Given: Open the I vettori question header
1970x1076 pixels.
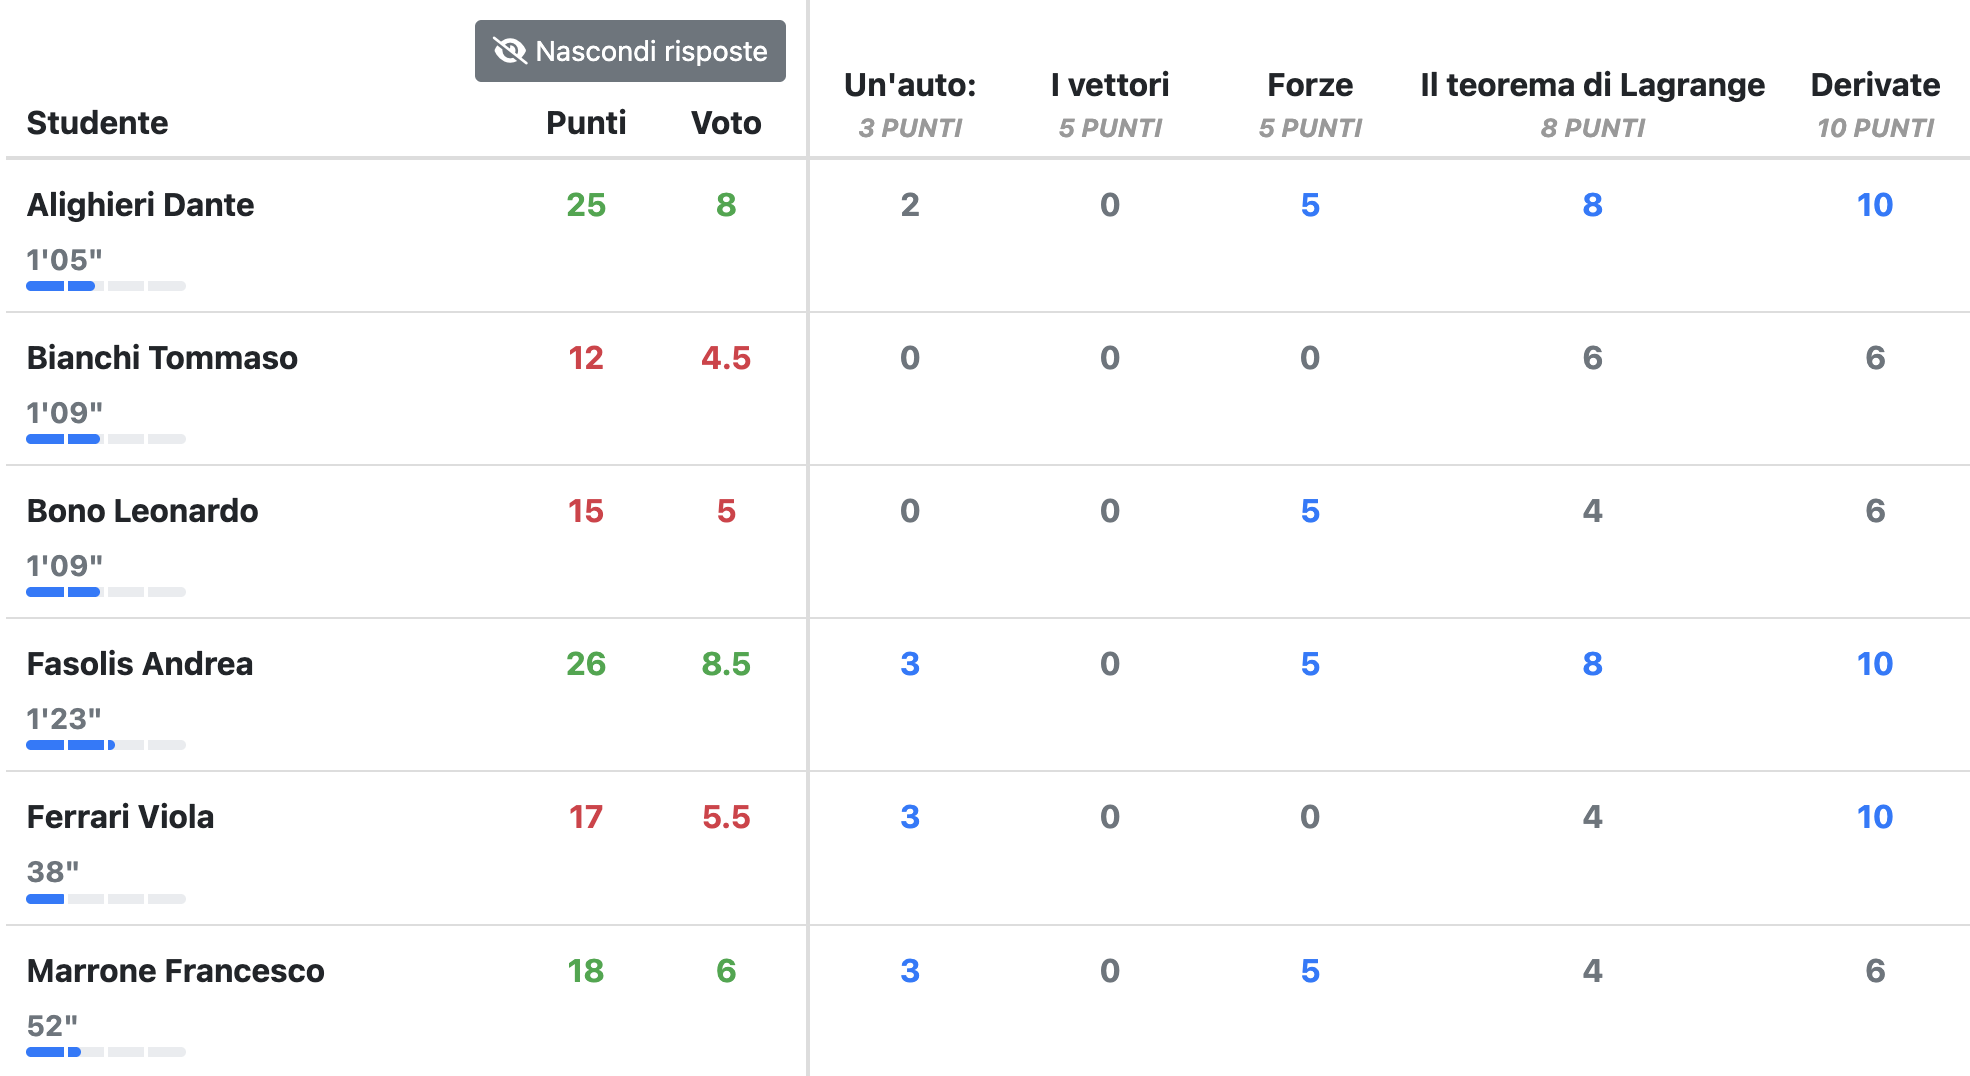Looking at the screenshot, I should pyautogui.click(x=1109, y=86).
